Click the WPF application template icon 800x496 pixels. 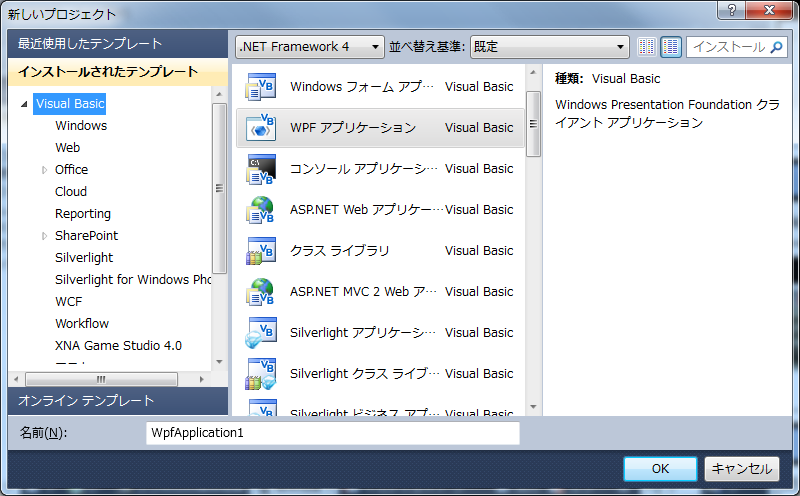point(261,128)
